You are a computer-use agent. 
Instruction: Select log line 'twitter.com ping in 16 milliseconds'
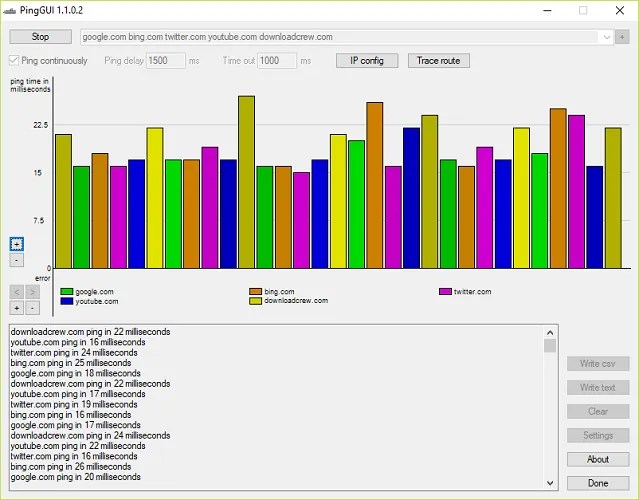(x=74, y=456)
